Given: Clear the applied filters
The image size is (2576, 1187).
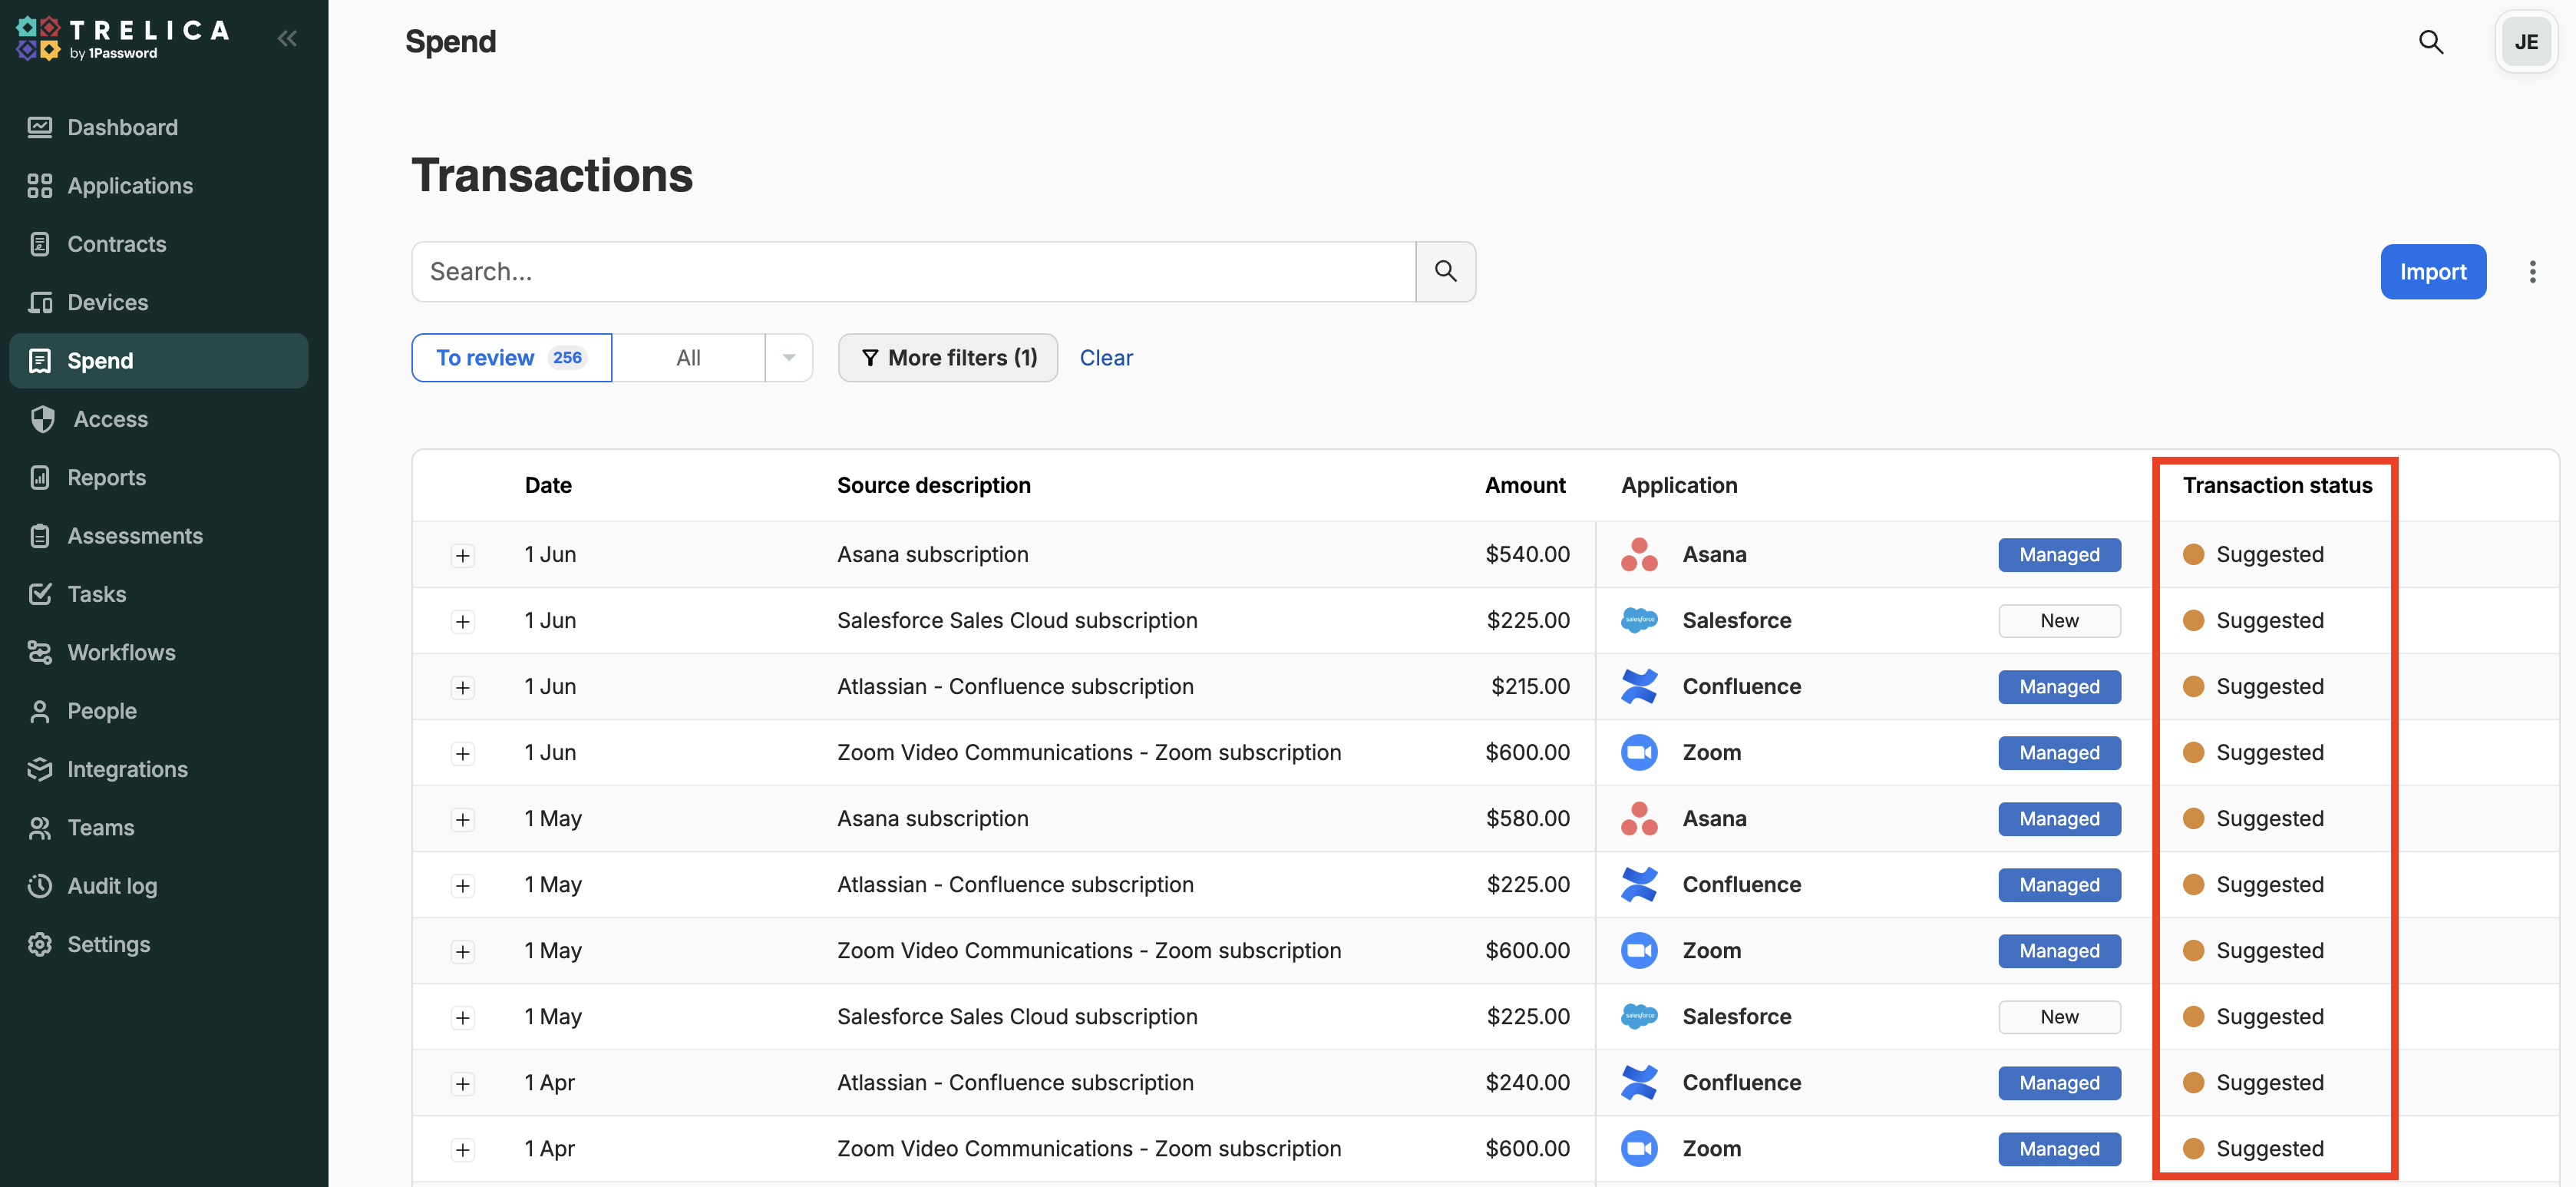Looking at the screenshot, I should 1105,358.
